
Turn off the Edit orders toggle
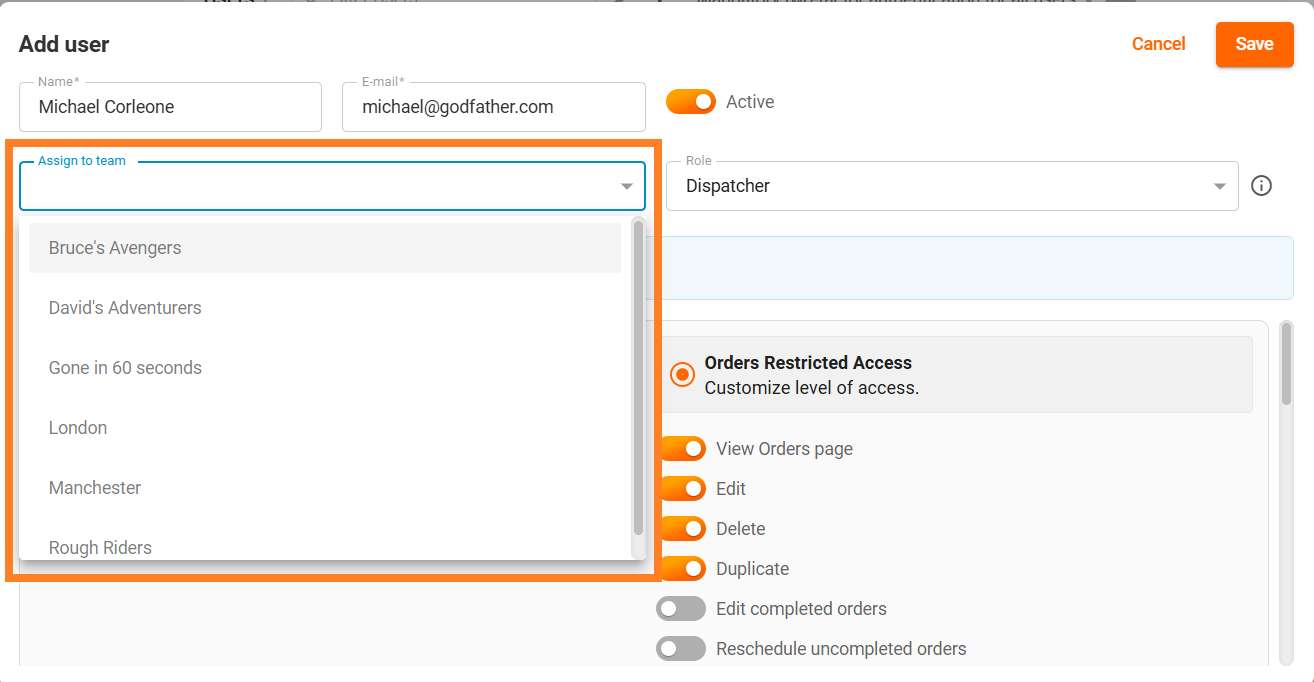(682, 489)
